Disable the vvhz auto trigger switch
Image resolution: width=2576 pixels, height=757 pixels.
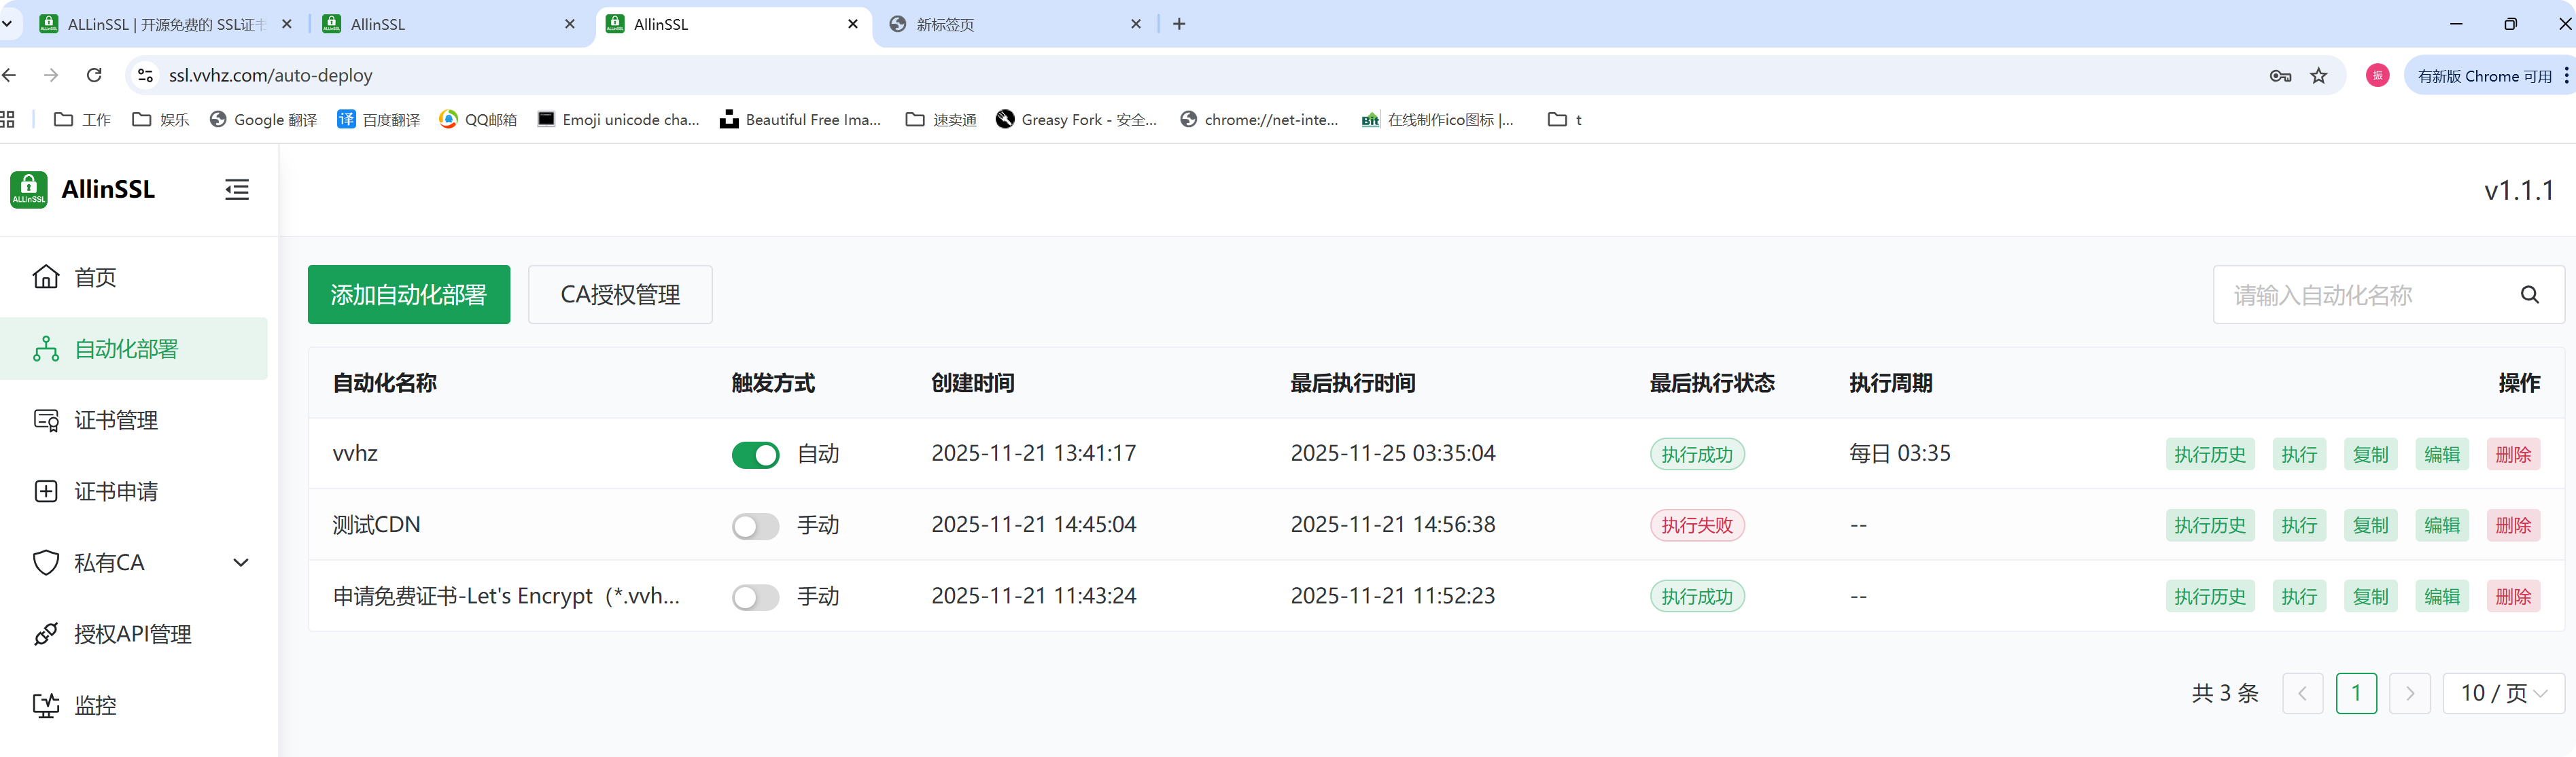tap(755, 455)
